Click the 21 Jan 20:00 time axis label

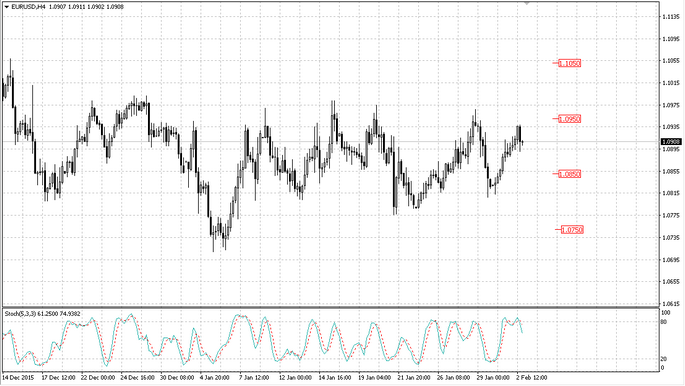point(413,377)
